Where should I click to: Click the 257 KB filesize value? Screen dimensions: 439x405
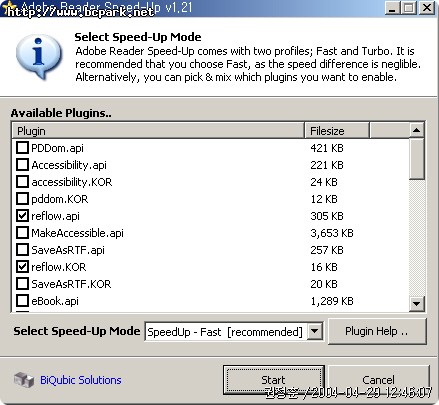point(327,250)
